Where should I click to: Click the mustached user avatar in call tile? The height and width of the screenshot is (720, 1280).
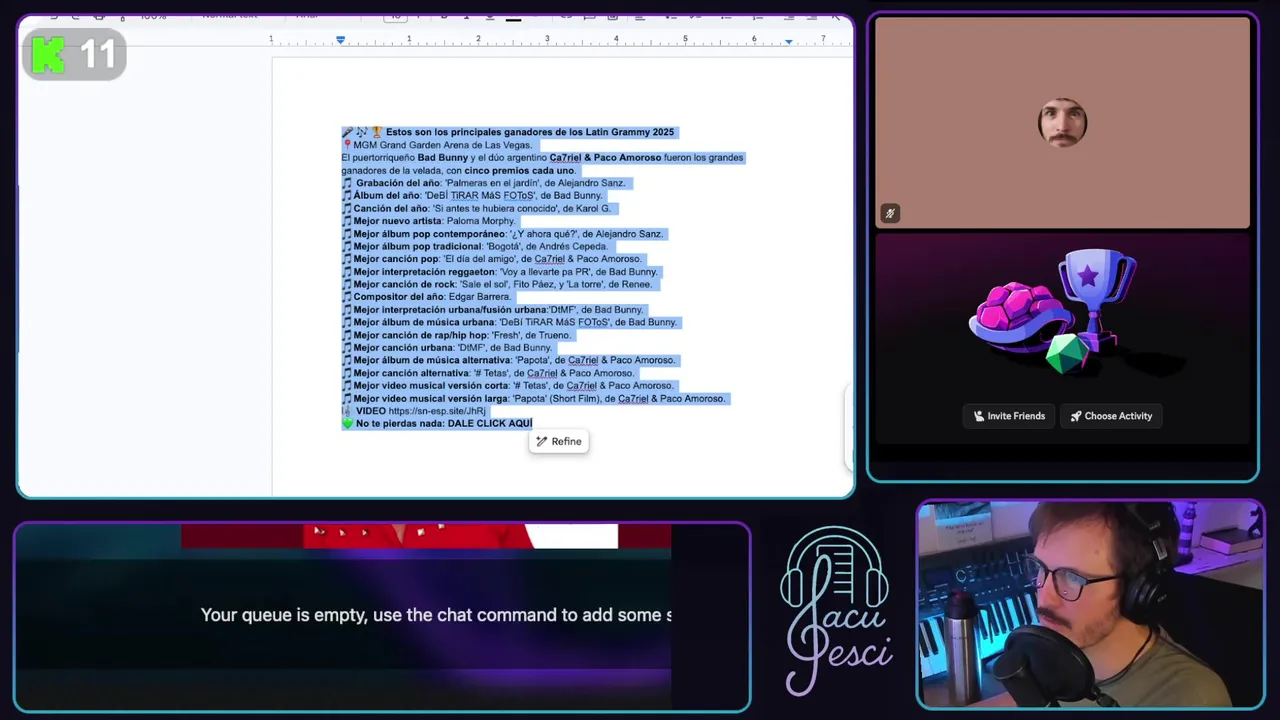[1062, 123]
